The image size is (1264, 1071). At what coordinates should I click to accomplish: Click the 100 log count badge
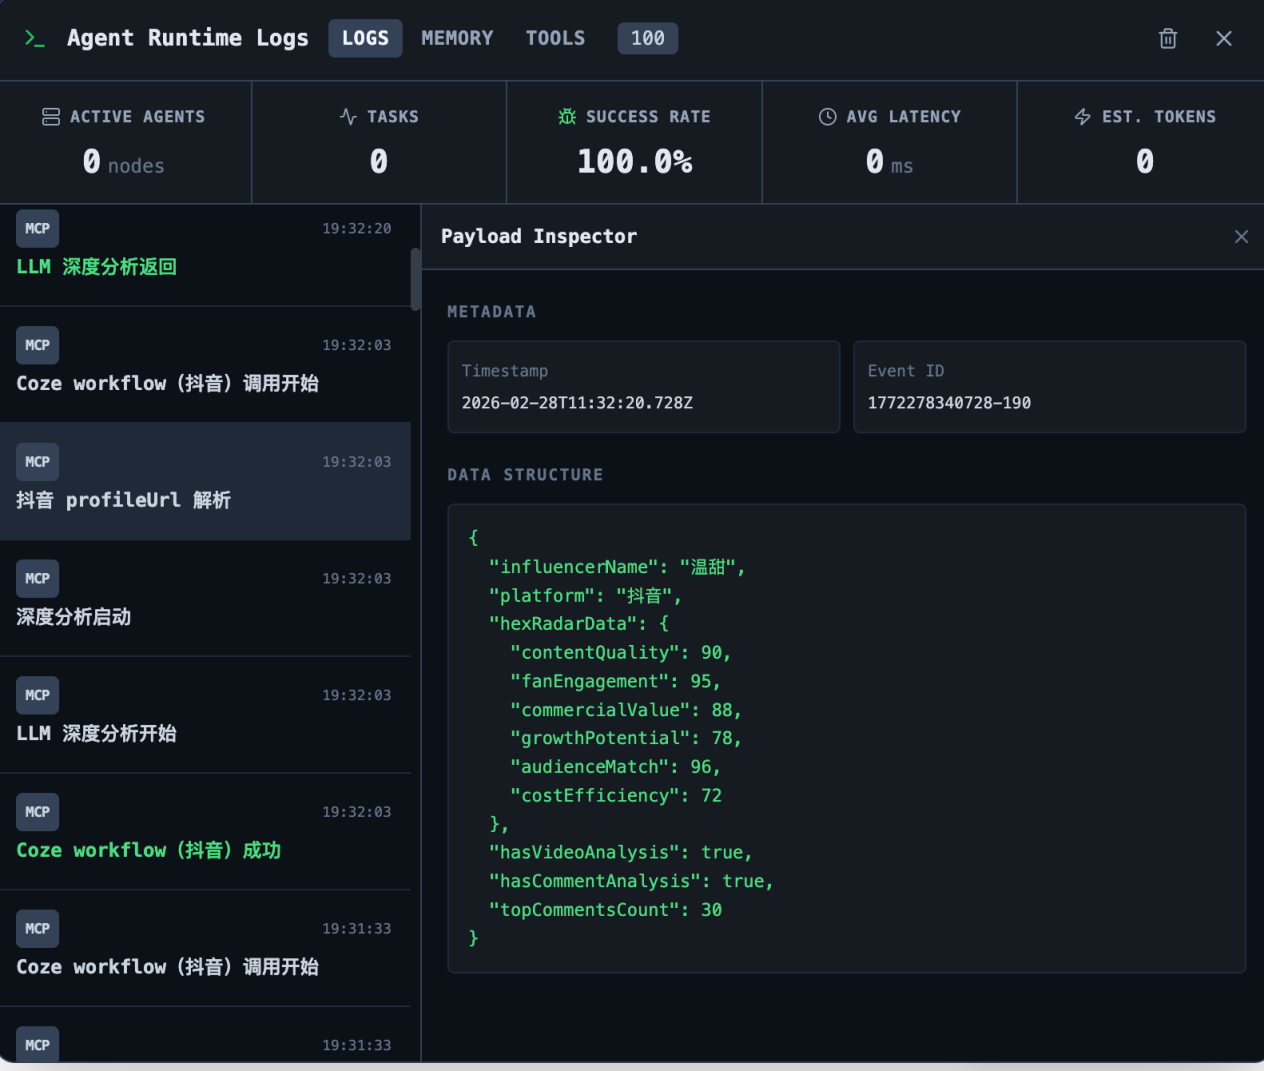coord(647,38)
